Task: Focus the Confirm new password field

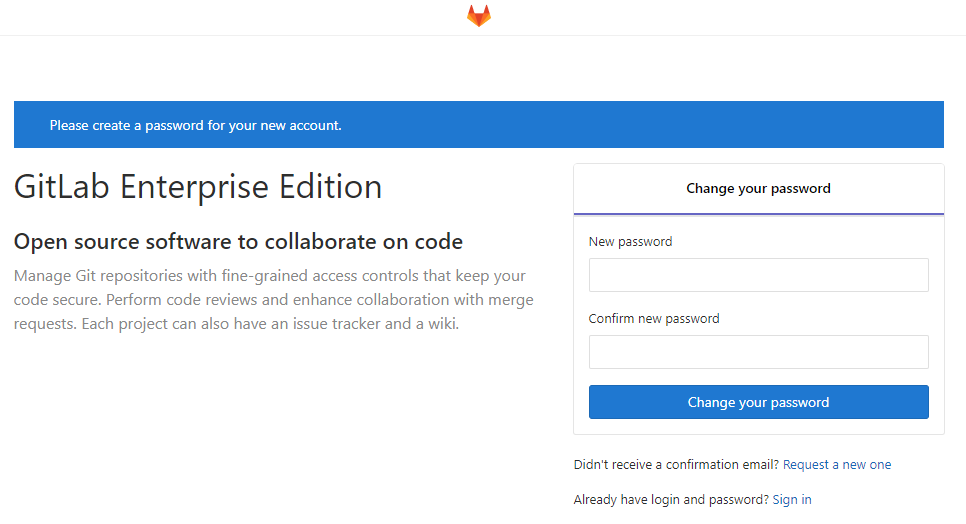Action: pos(758,352)
